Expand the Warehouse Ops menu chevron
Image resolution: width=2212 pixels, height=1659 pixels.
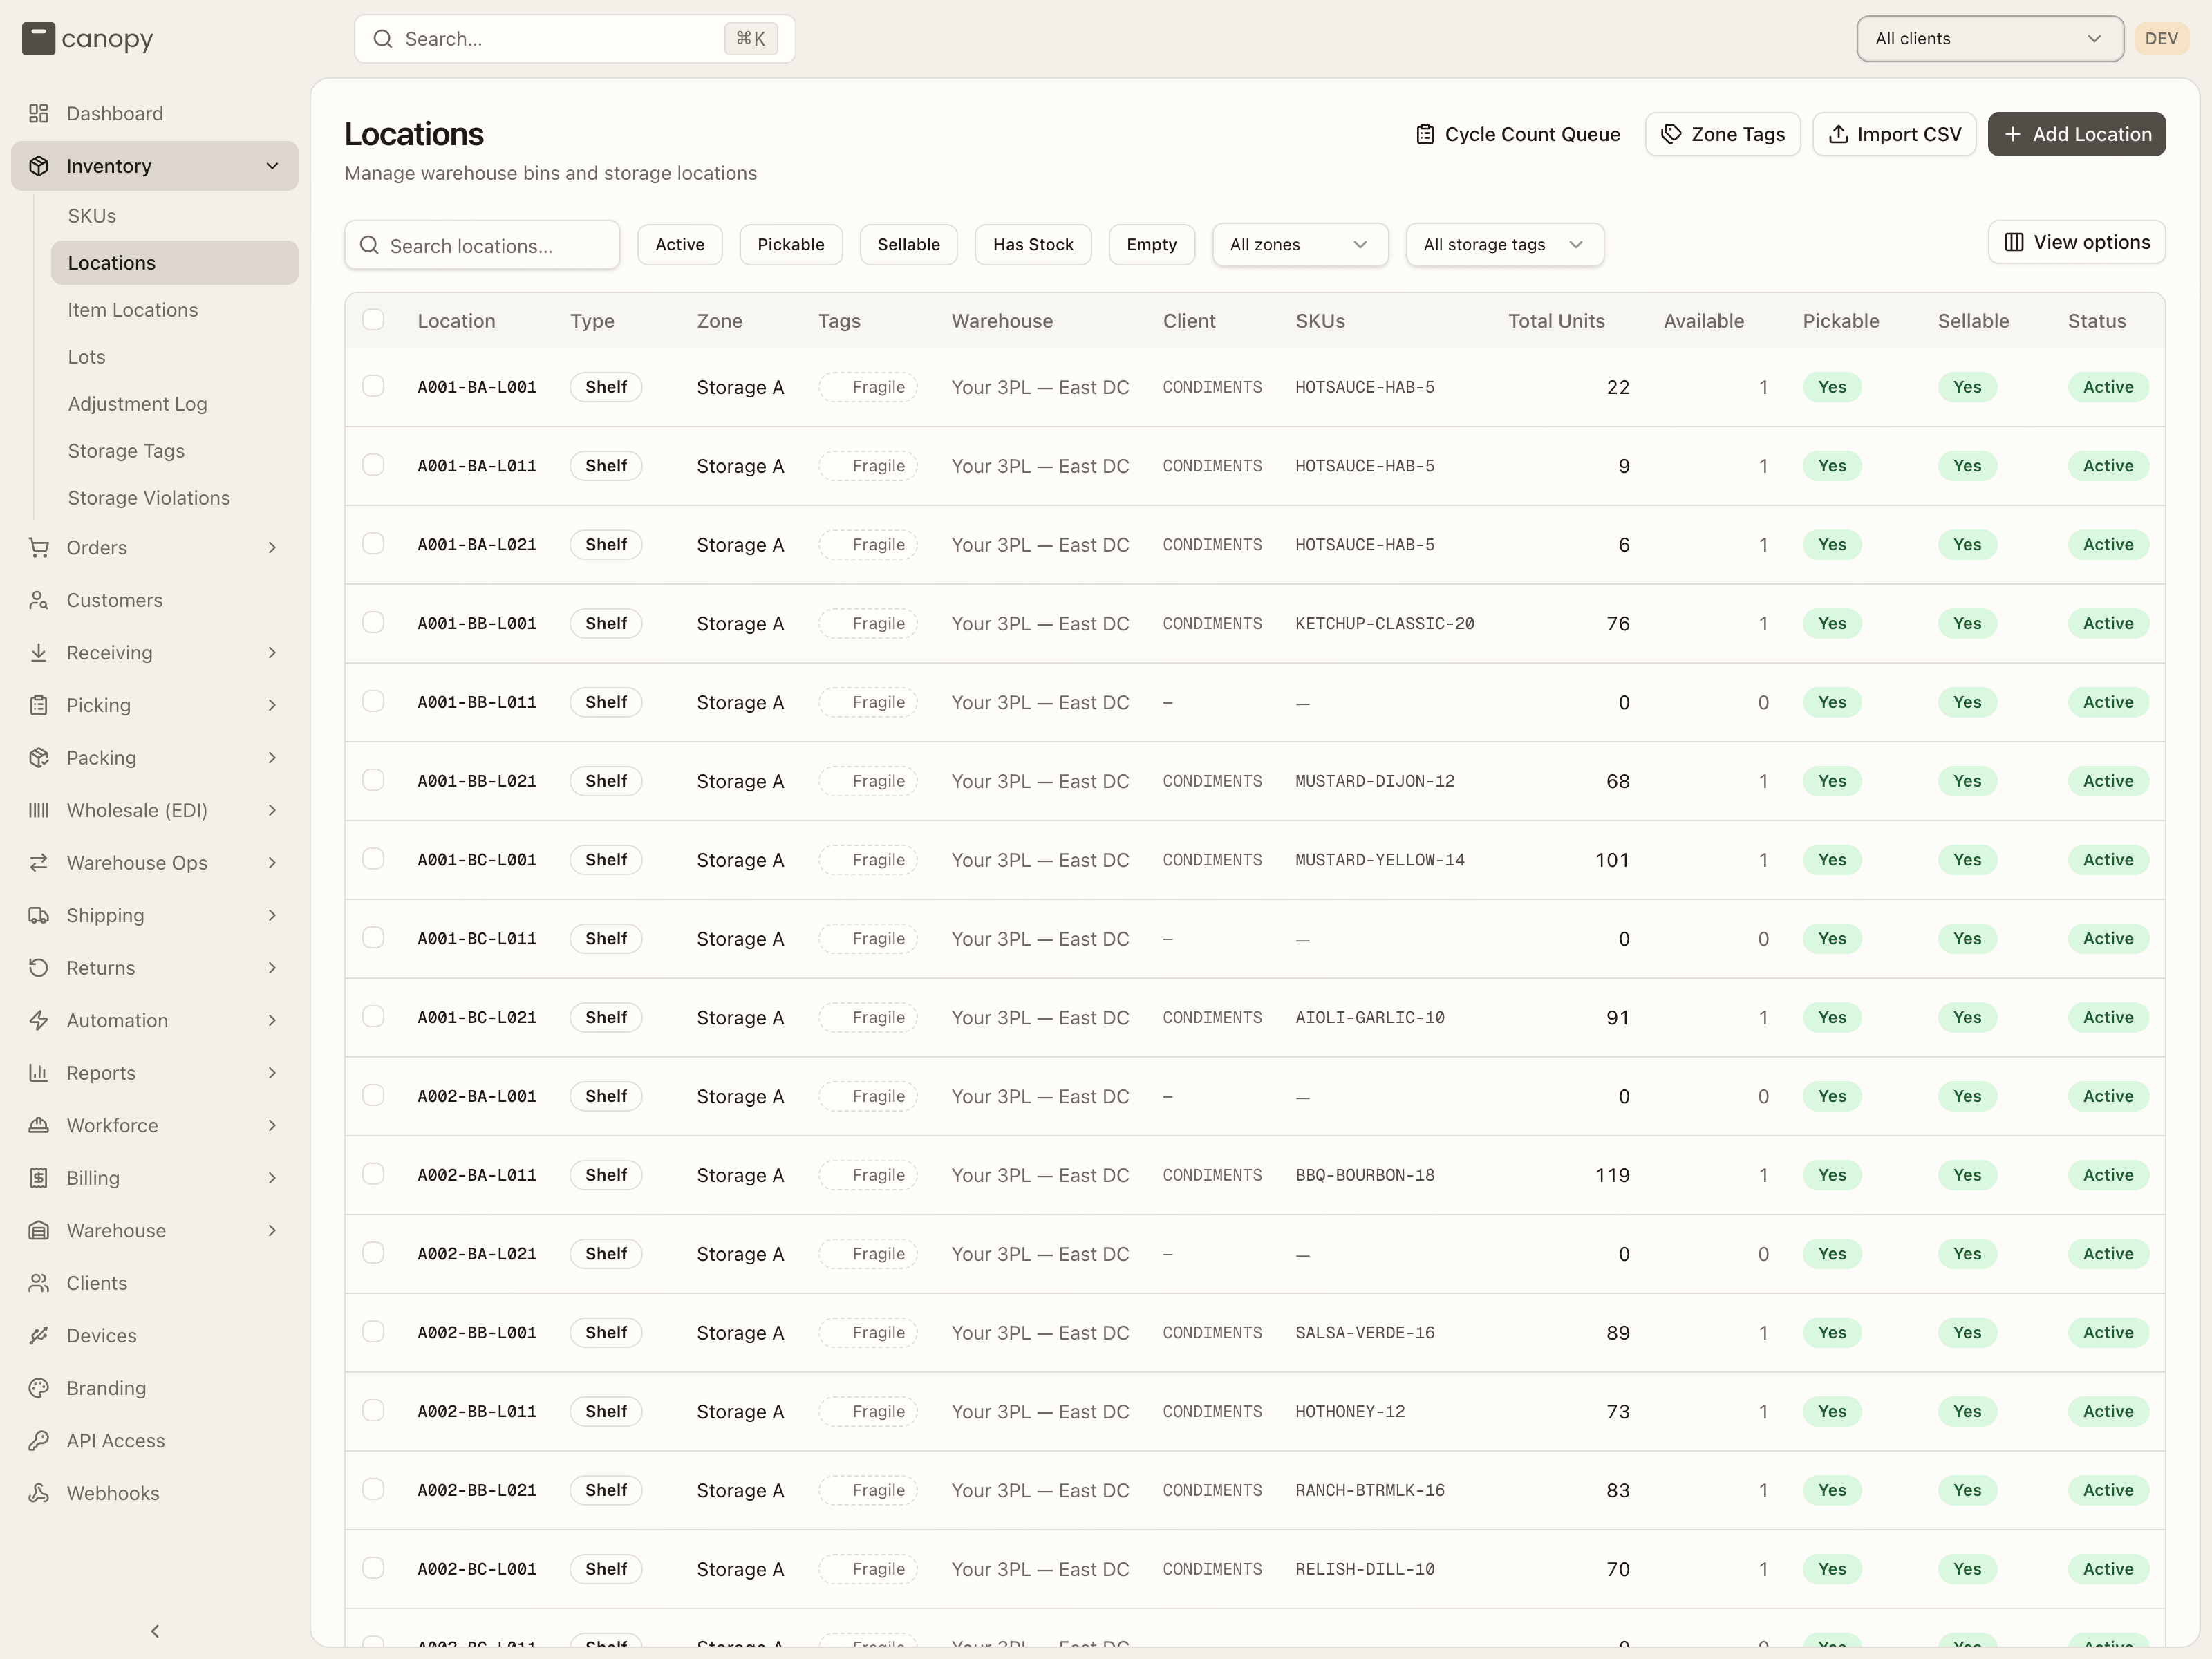pyautogui.click(x=272, y=862)
